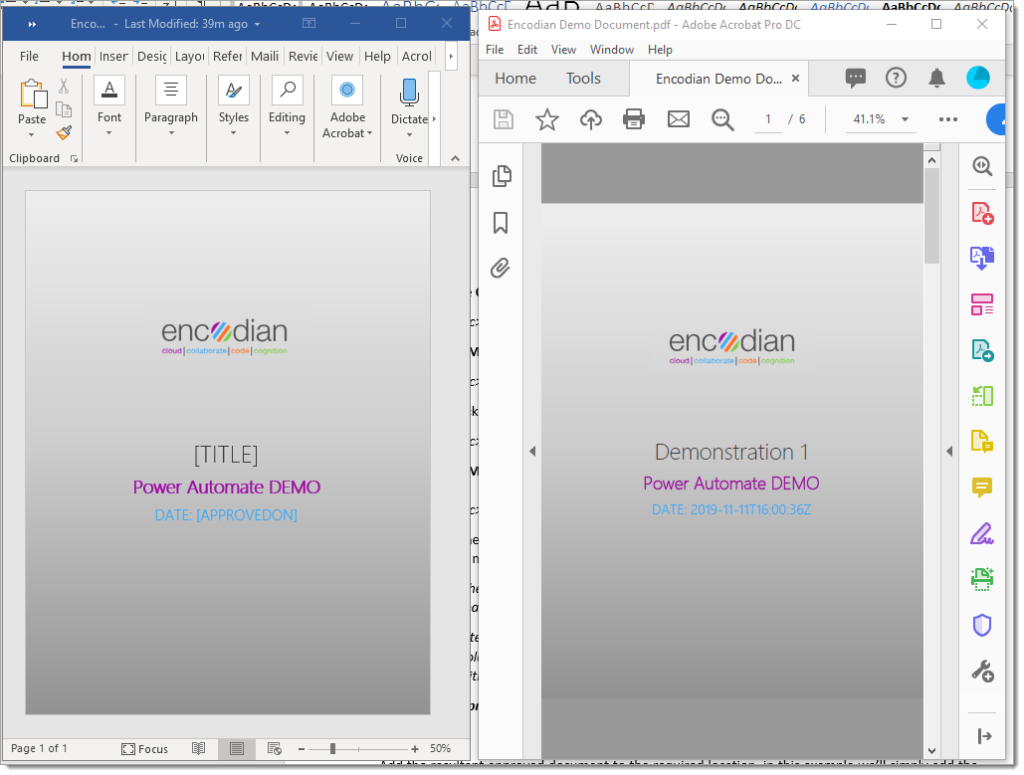Screen dimensions: 1024x775
Task: Click the cloud upload icon in Acrobat
Action: click(590, 119)
